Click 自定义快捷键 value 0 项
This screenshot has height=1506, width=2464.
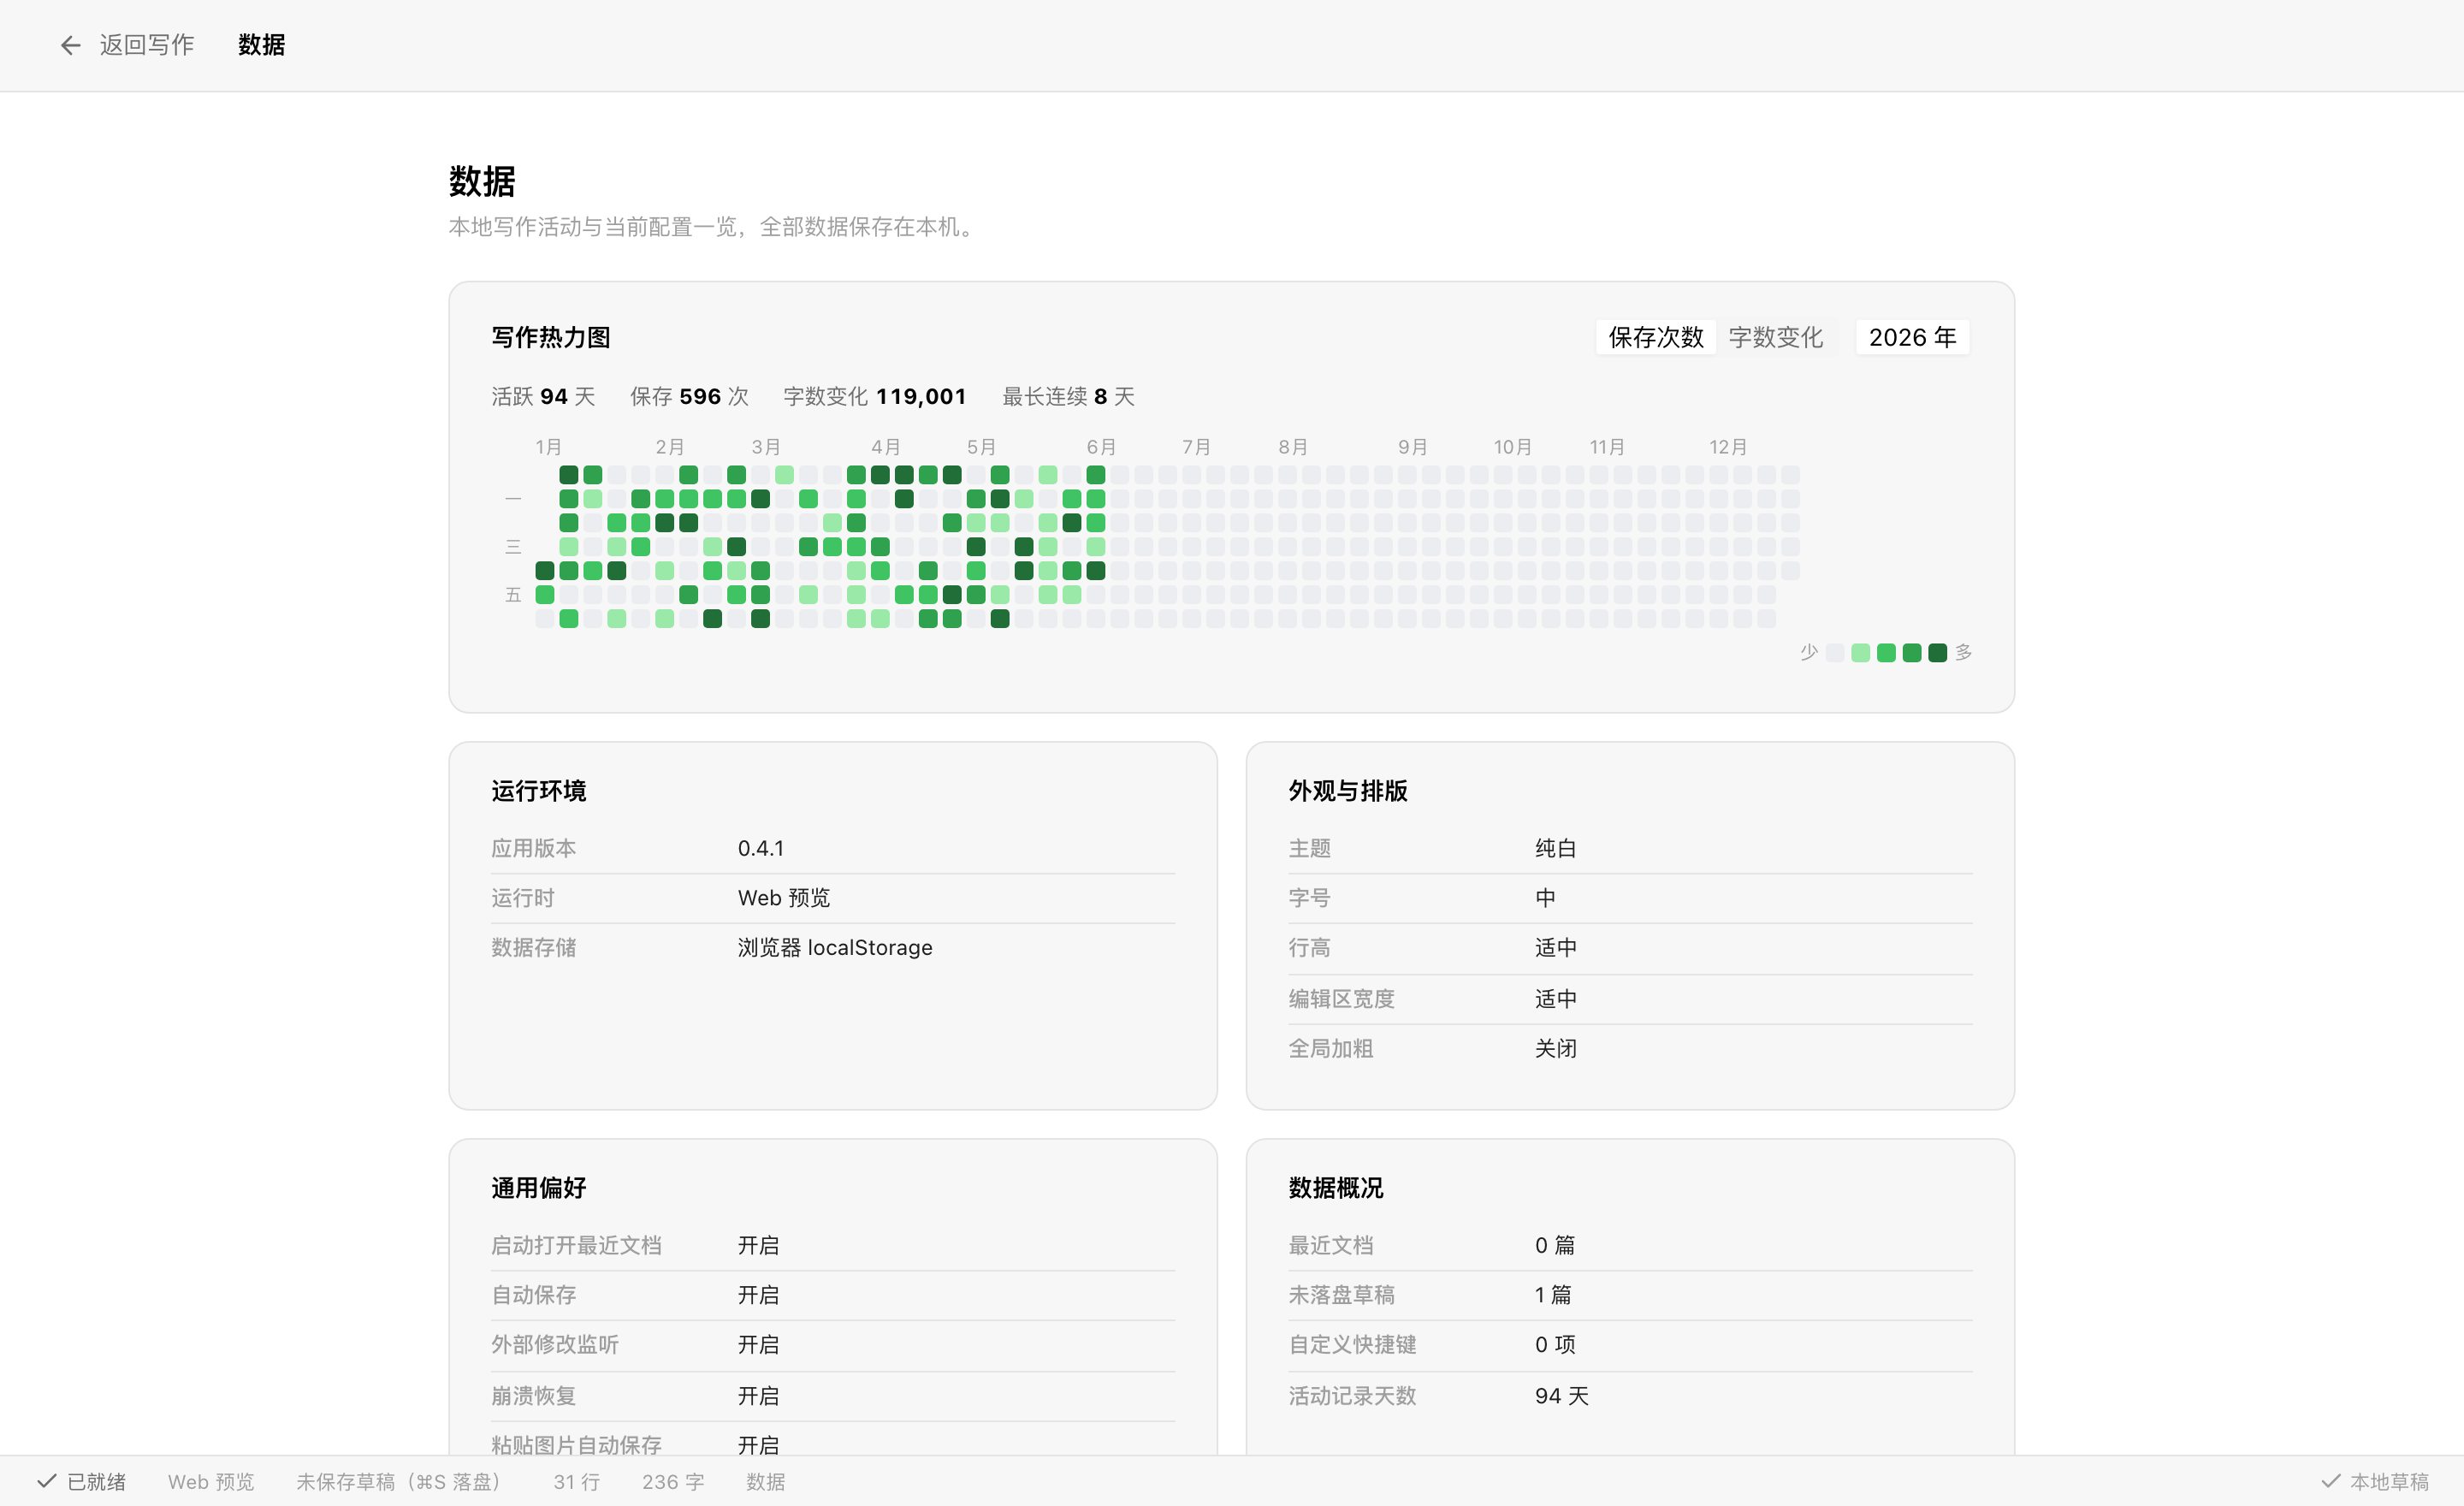coord(1555,1344)
